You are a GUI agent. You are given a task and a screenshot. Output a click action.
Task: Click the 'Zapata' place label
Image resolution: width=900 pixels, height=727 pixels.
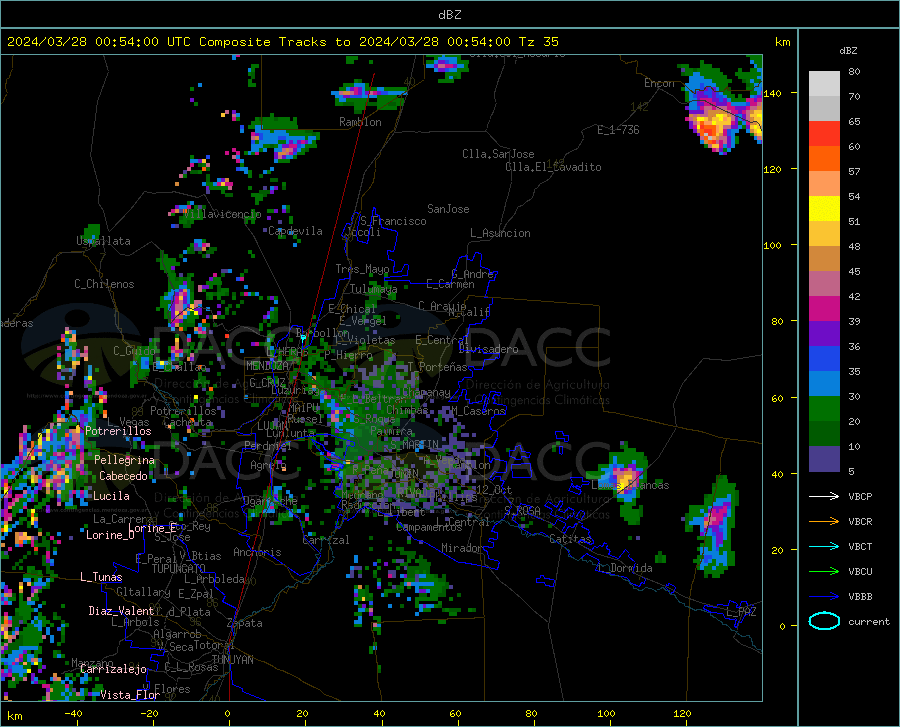(x=245, y=623)
